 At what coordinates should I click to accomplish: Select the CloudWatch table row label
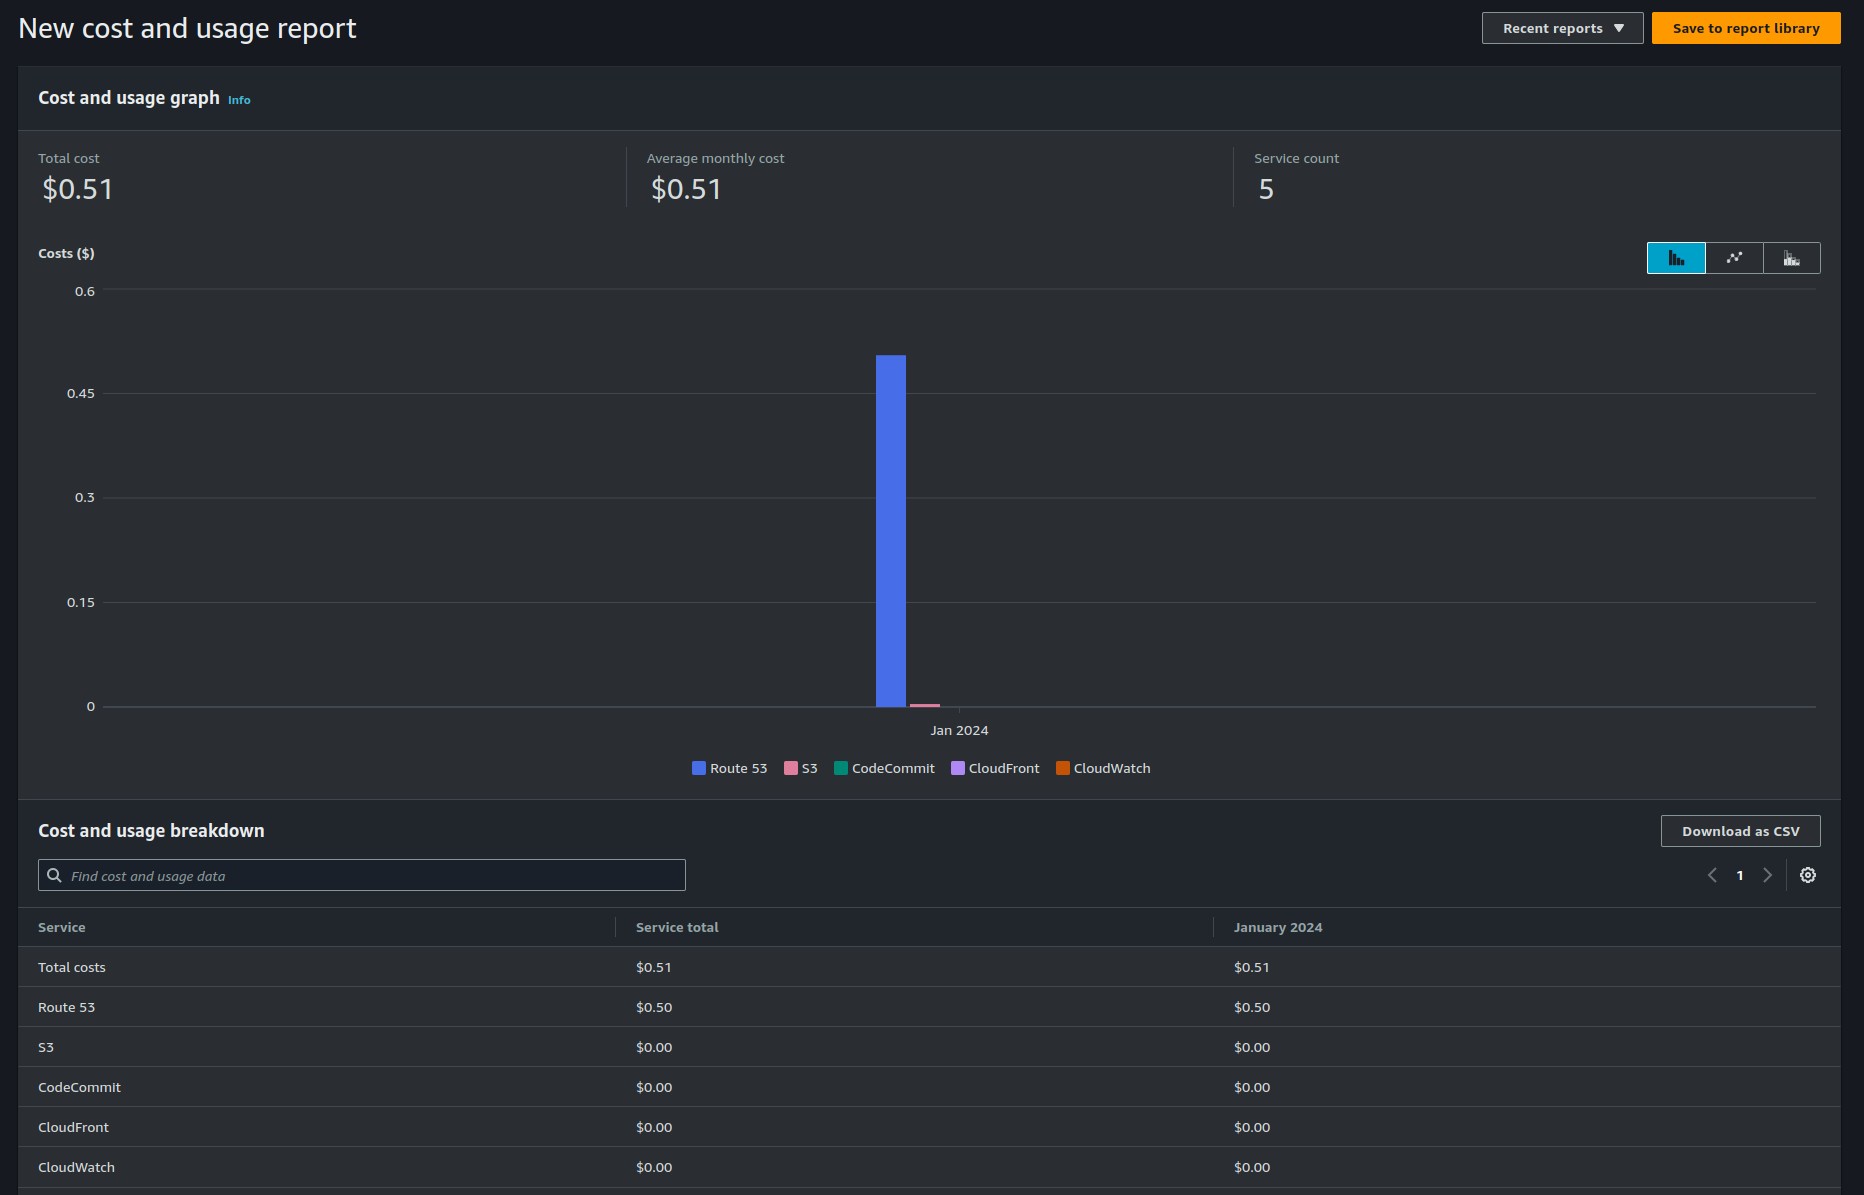[77, 1167]
